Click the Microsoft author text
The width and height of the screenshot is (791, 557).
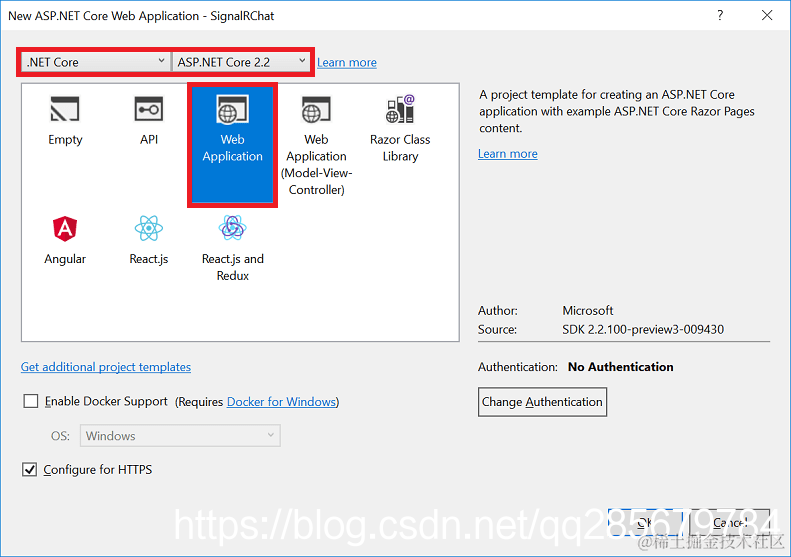coord(588,310)
